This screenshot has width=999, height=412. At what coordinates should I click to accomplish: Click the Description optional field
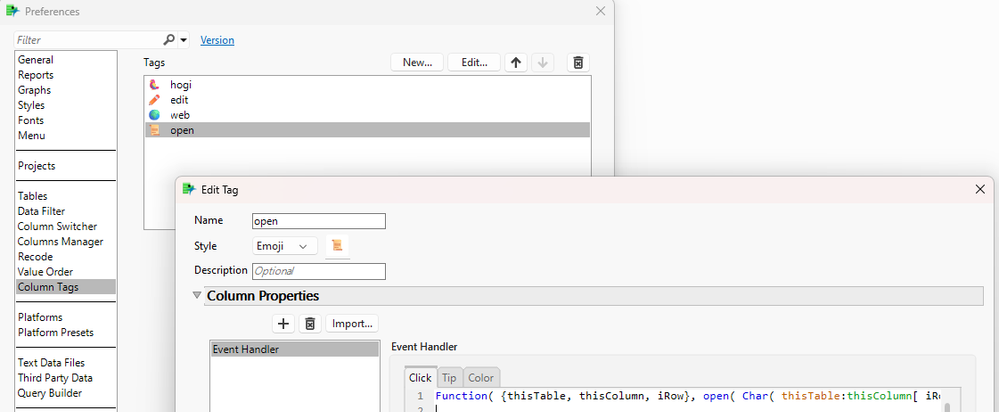tap(319, 271)
